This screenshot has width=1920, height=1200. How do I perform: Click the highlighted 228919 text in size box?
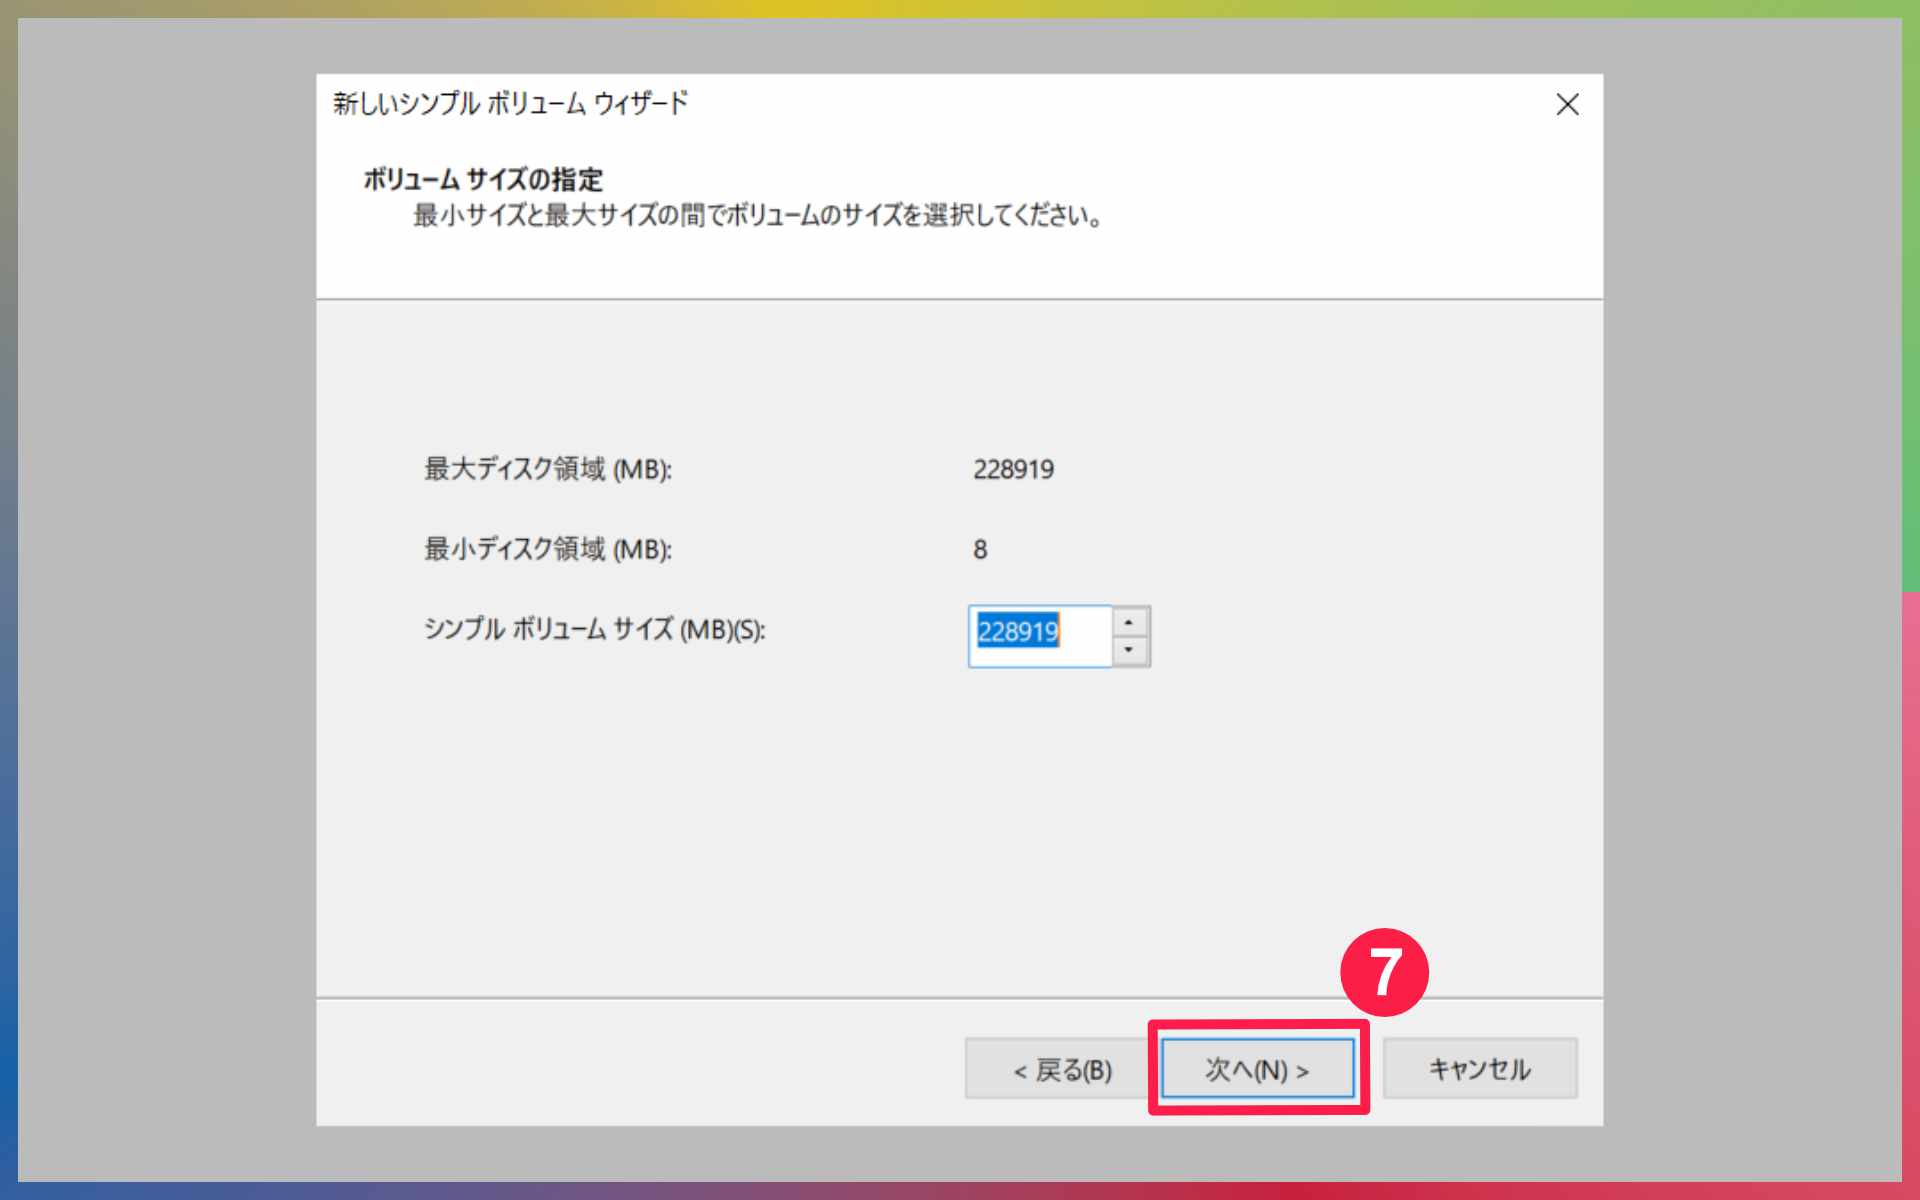pos(1018,632)
